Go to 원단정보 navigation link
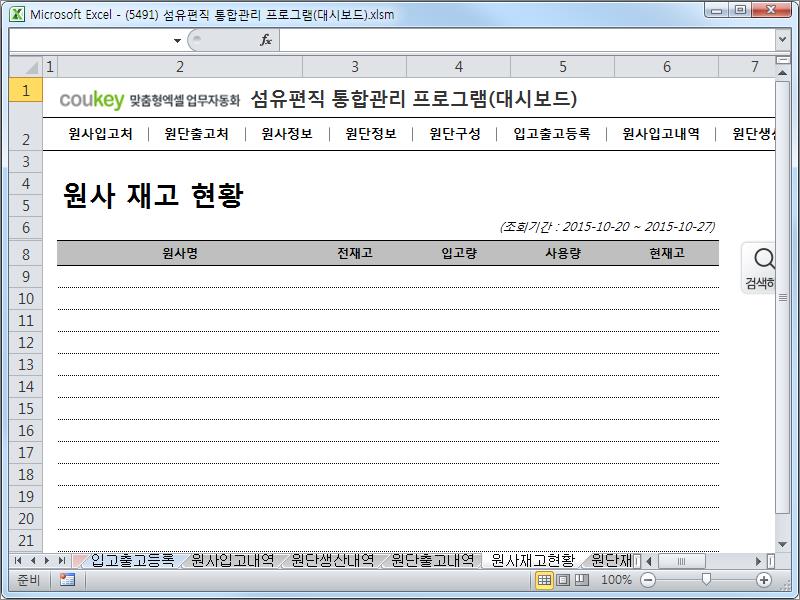 371,134
